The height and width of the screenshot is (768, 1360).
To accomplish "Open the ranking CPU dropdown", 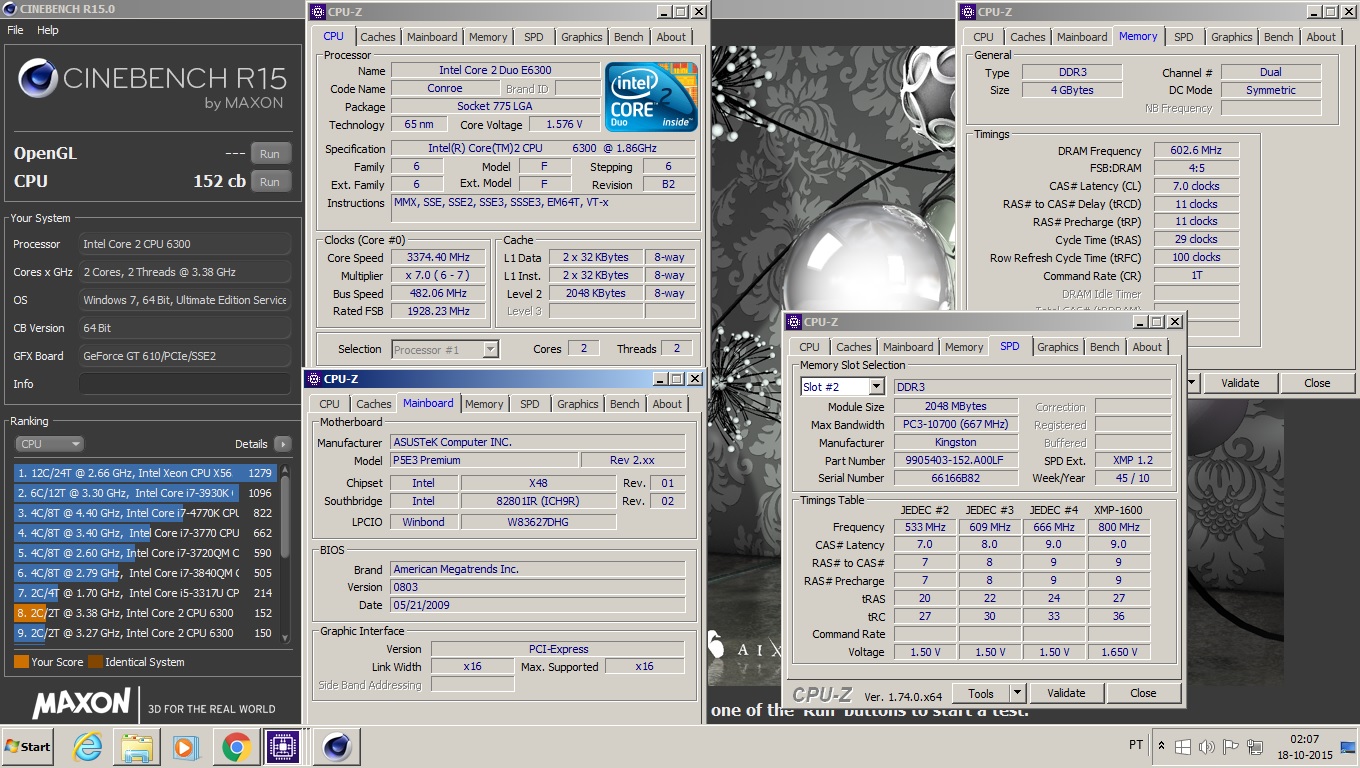I will (x=49, y=444).
